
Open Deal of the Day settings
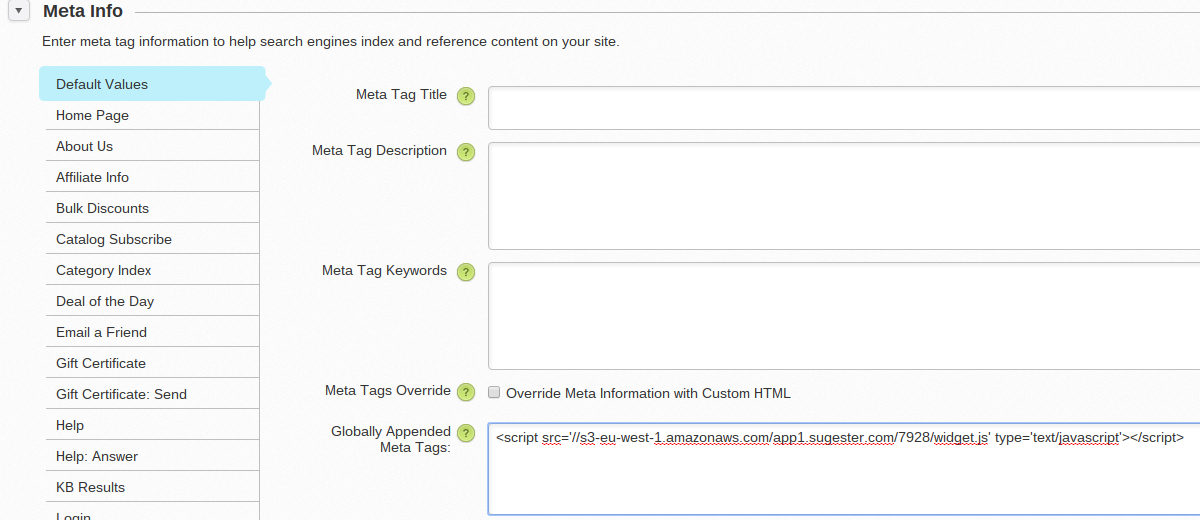[105, 301]
